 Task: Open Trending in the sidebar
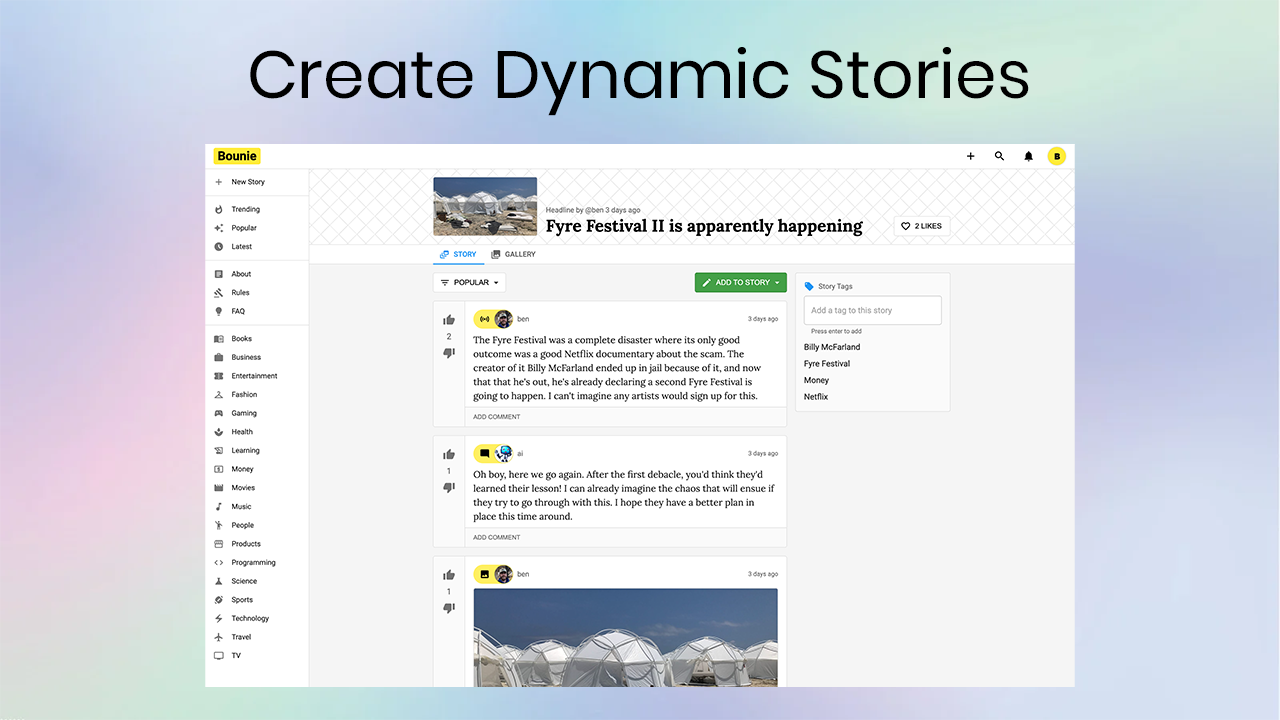click(245, 209)
